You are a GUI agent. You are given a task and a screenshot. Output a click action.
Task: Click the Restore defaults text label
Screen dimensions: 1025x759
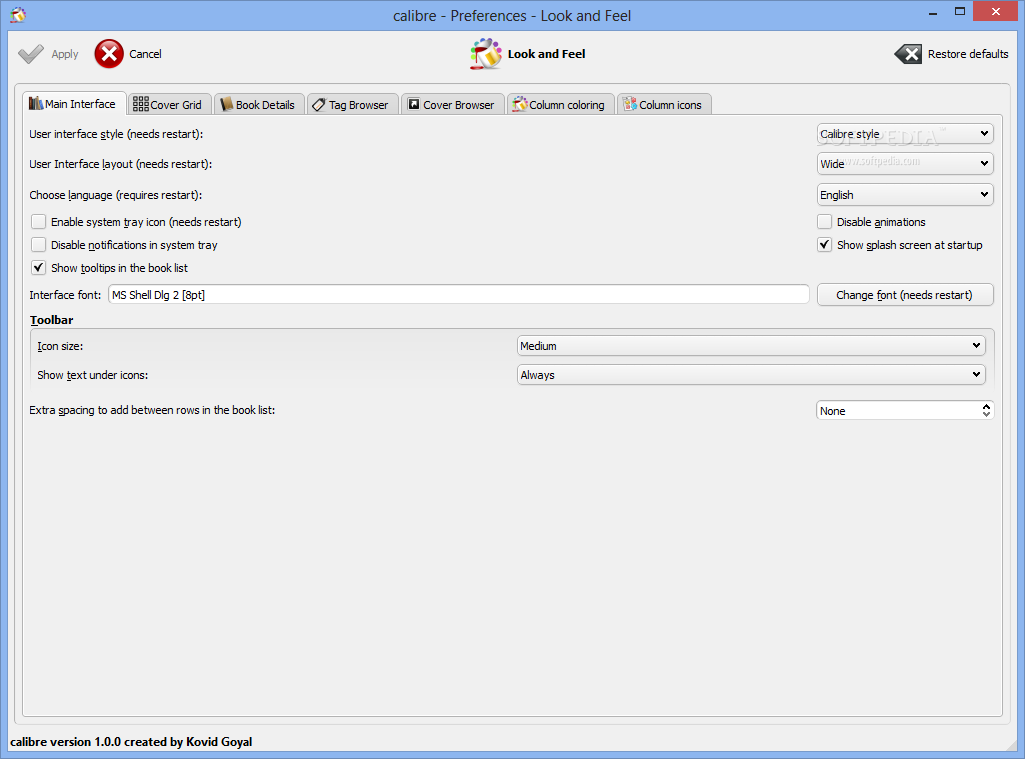click(968, 54)
